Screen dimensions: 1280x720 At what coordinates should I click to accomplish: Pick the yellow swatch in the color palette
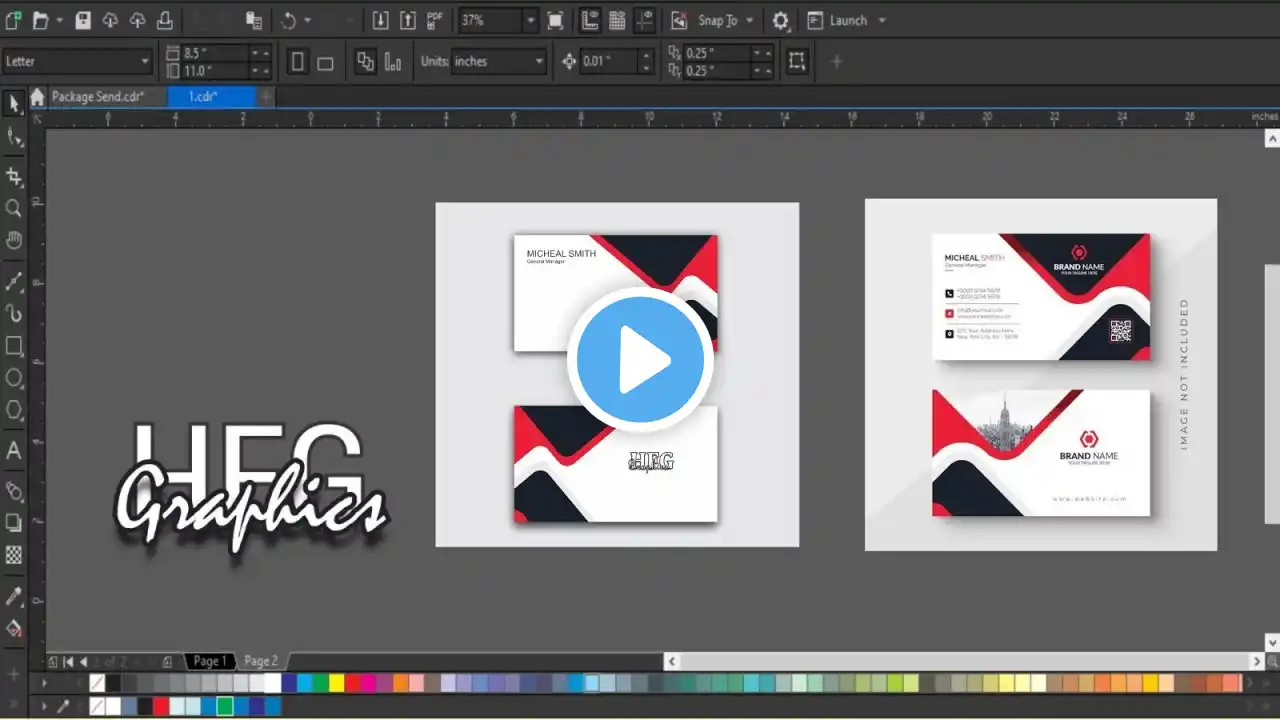337,683
